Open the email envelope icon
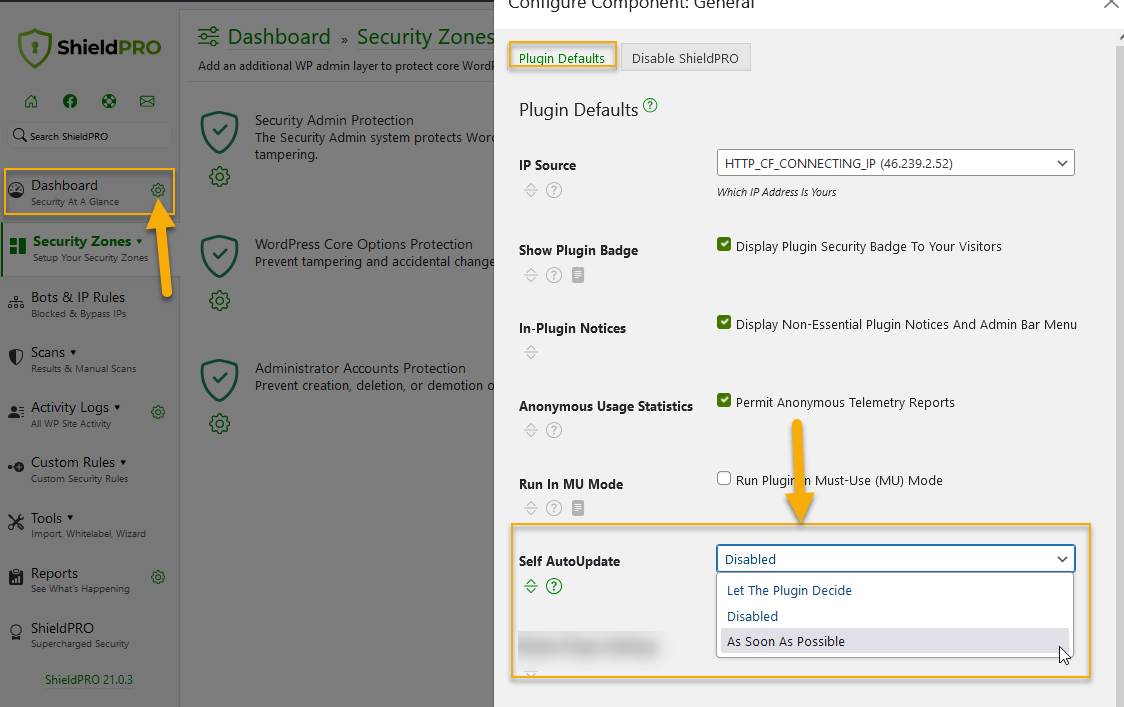The image size is (1124, 707). coord(147,101)
